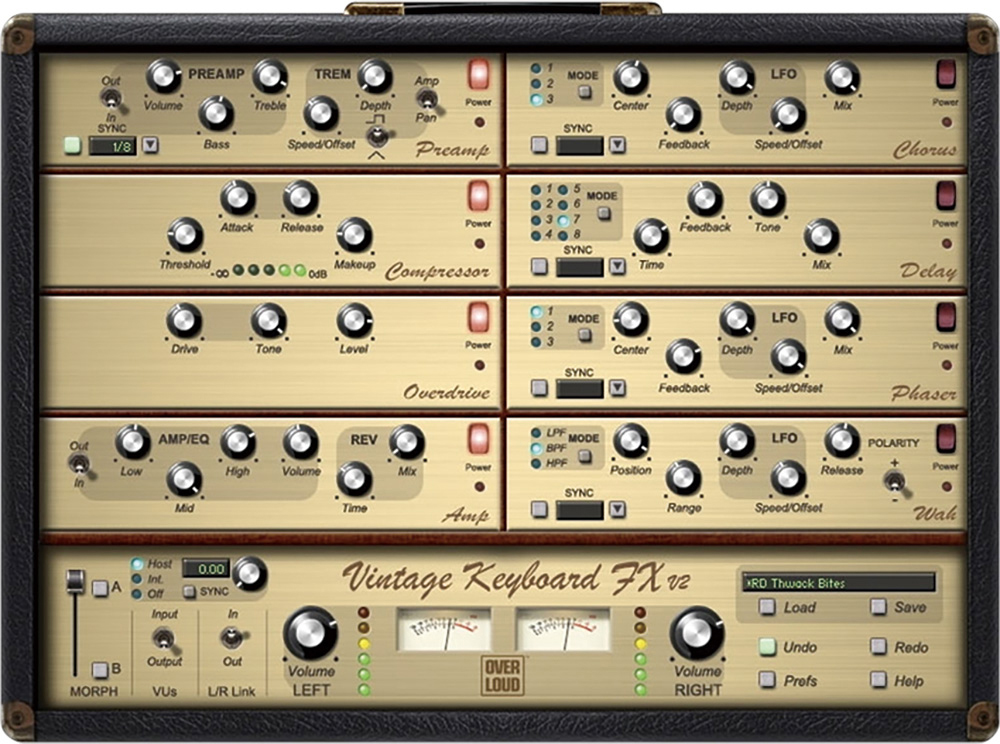The height and width of the screenshot is (744, 1000).
Task: Open Help
Action: 879,680
